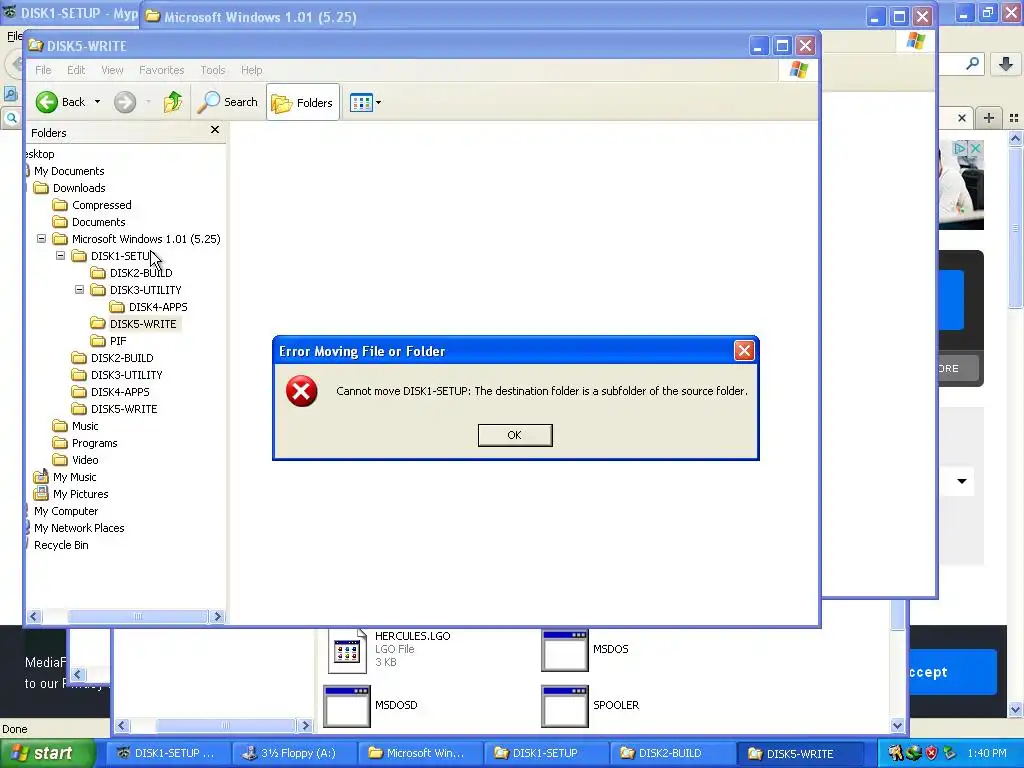Click the folder pane left scroll arrow
This screenshot has width=1024, height=768.
coord(34,616)
